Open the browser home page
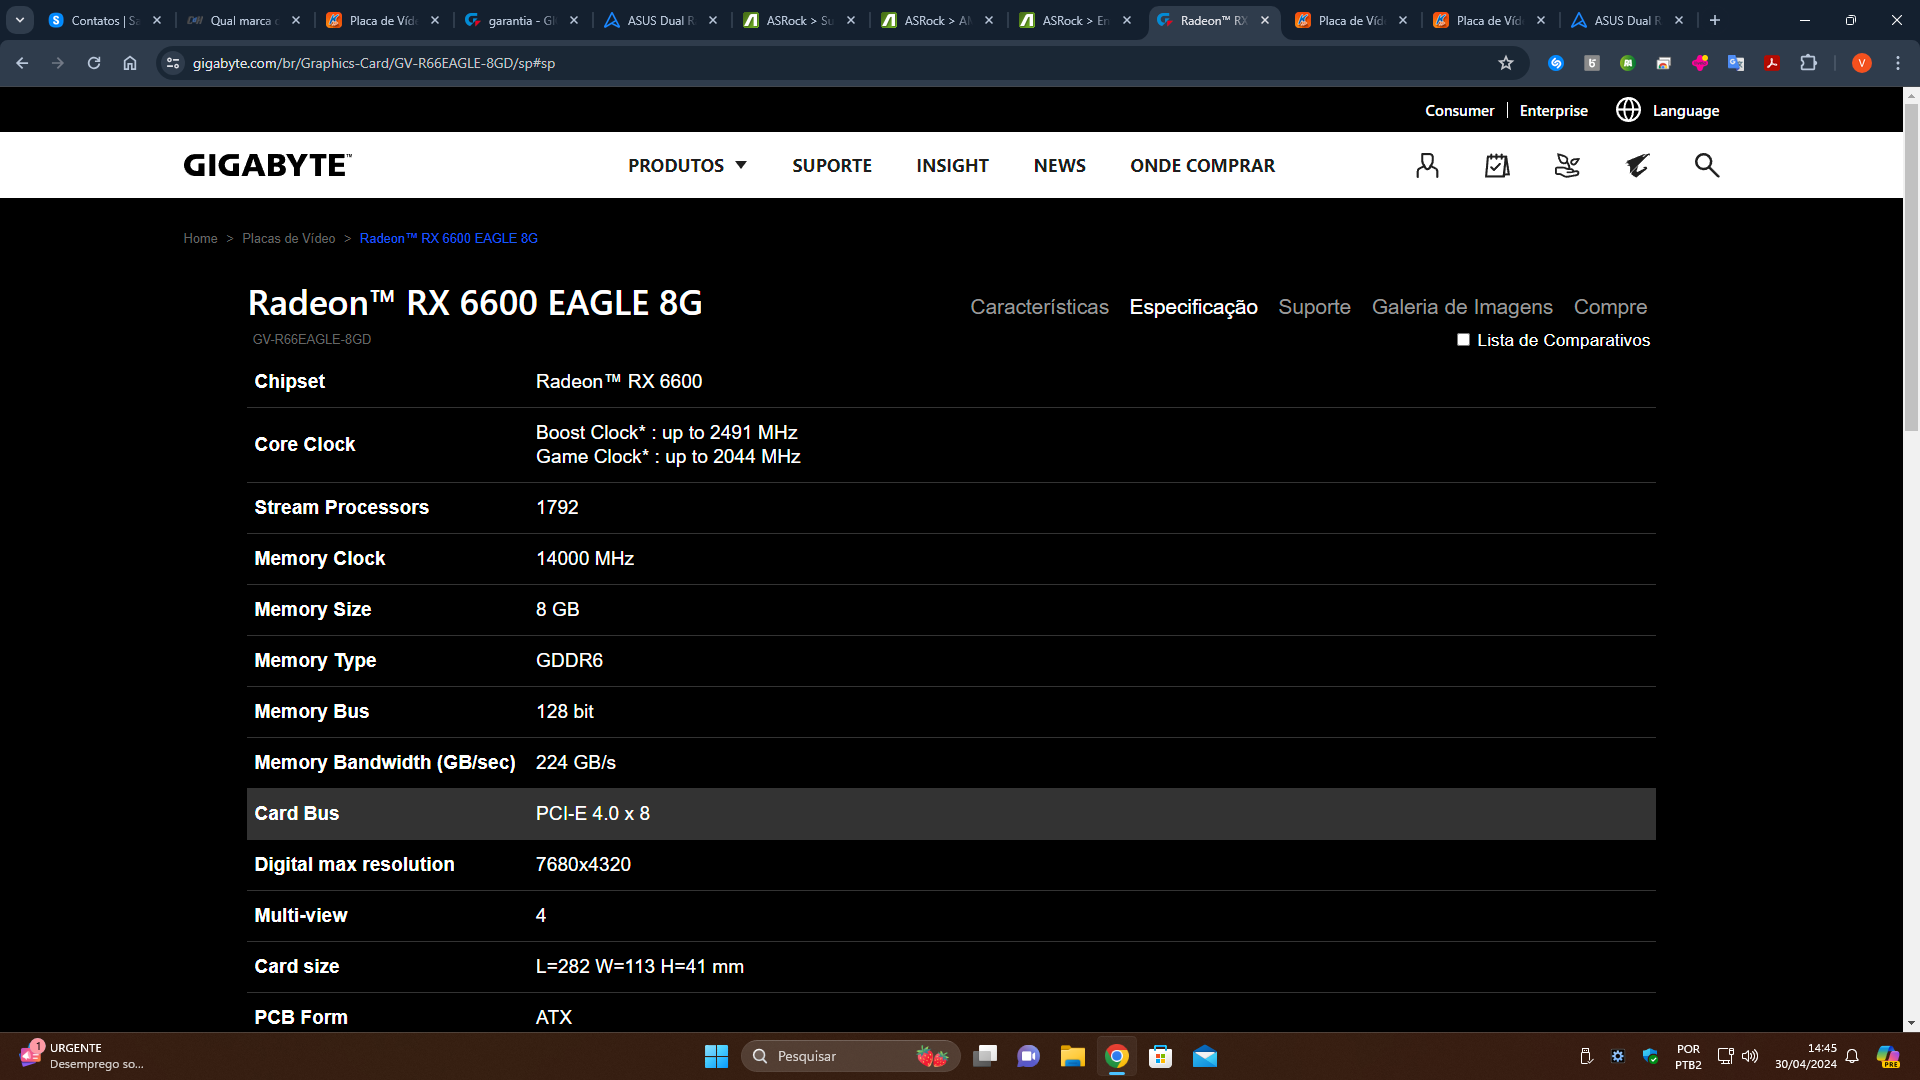Viewport: 1920px width, 1080px height. click(130, 63)
